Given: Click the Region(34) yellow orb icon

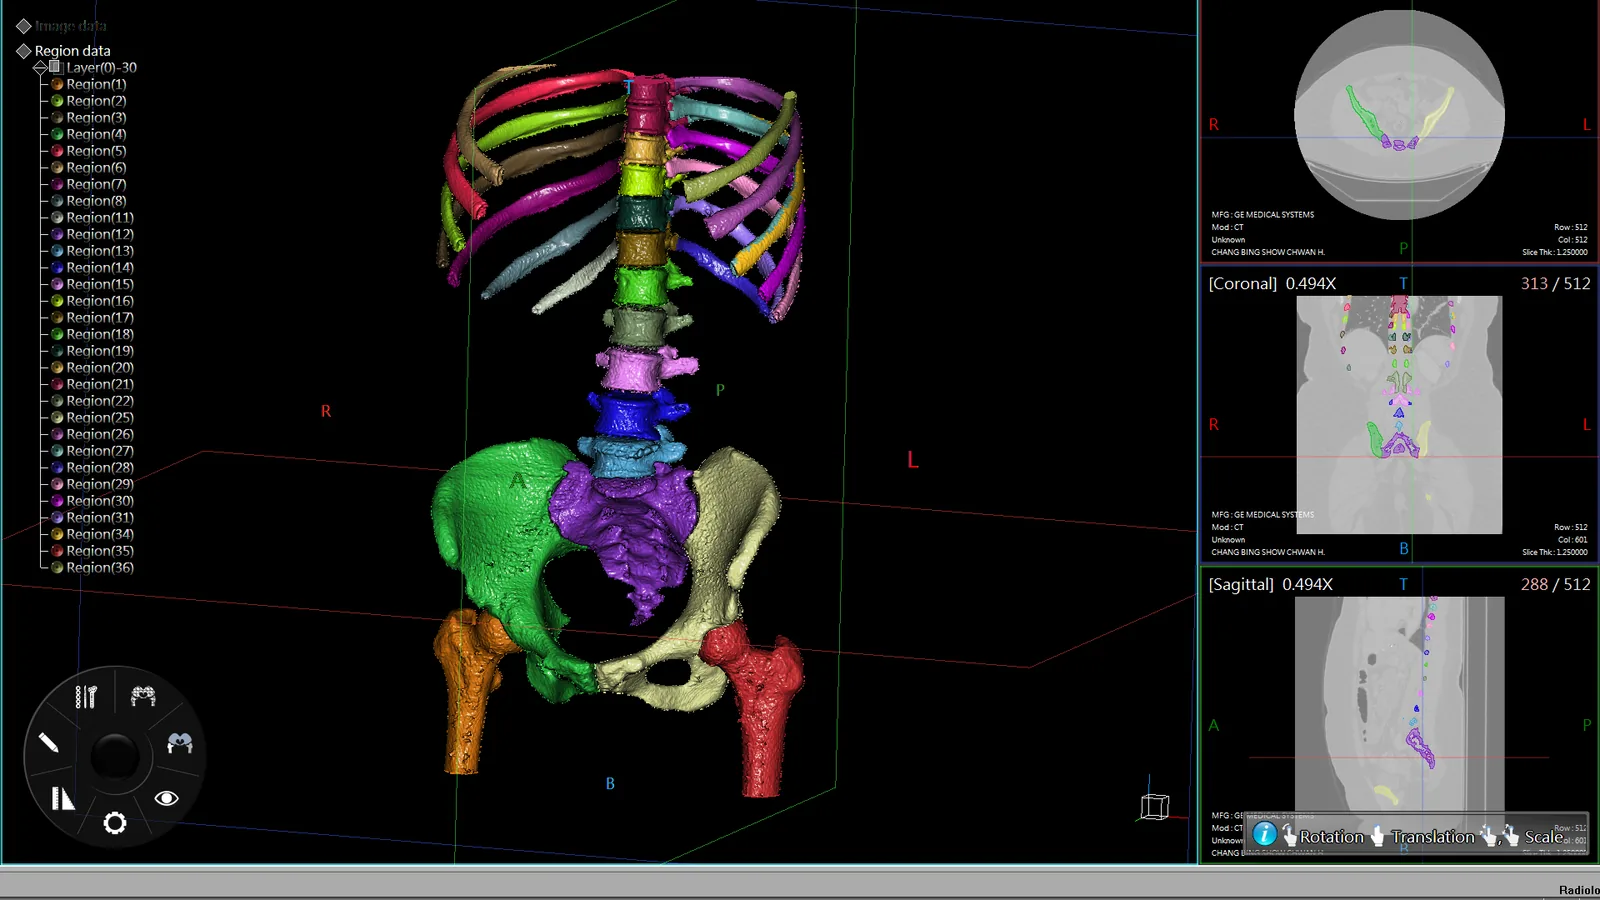Looking at the screenshot, I should coord(57,534).
